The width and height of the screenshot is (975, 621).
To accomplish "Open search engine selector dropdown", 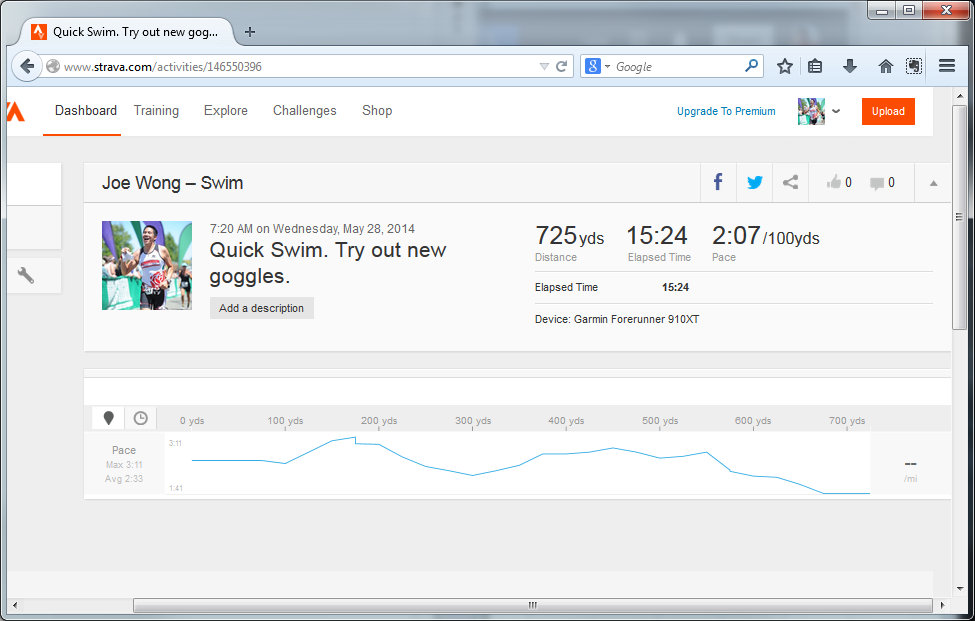I will coord(598,66).
